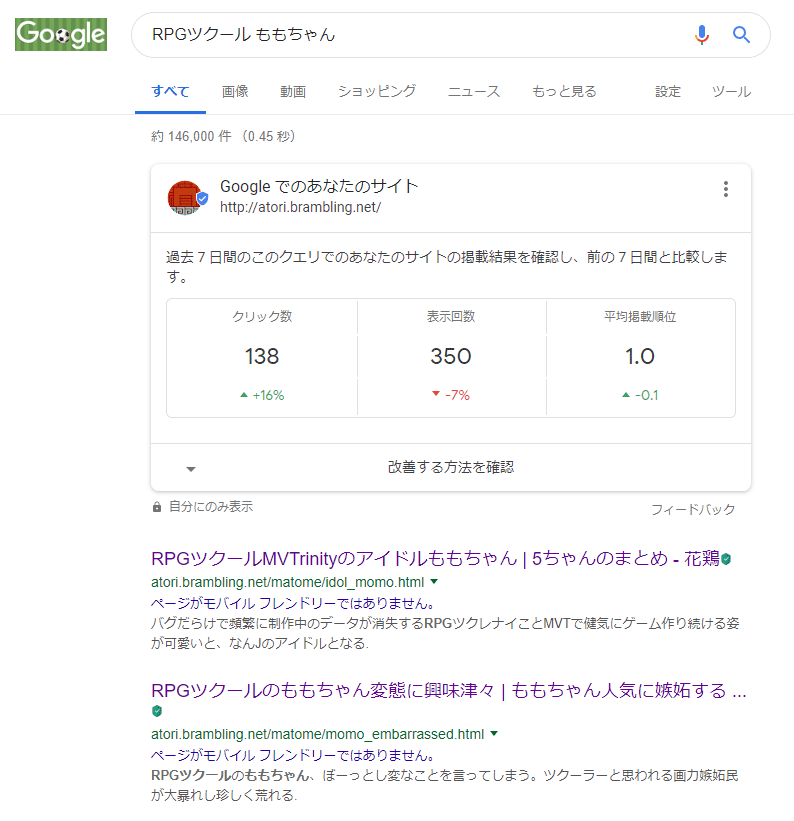The height and width of the screenshot is (821, 794).
Task: Click the 表示回数 value 350
Action: [x=451, y=357]
